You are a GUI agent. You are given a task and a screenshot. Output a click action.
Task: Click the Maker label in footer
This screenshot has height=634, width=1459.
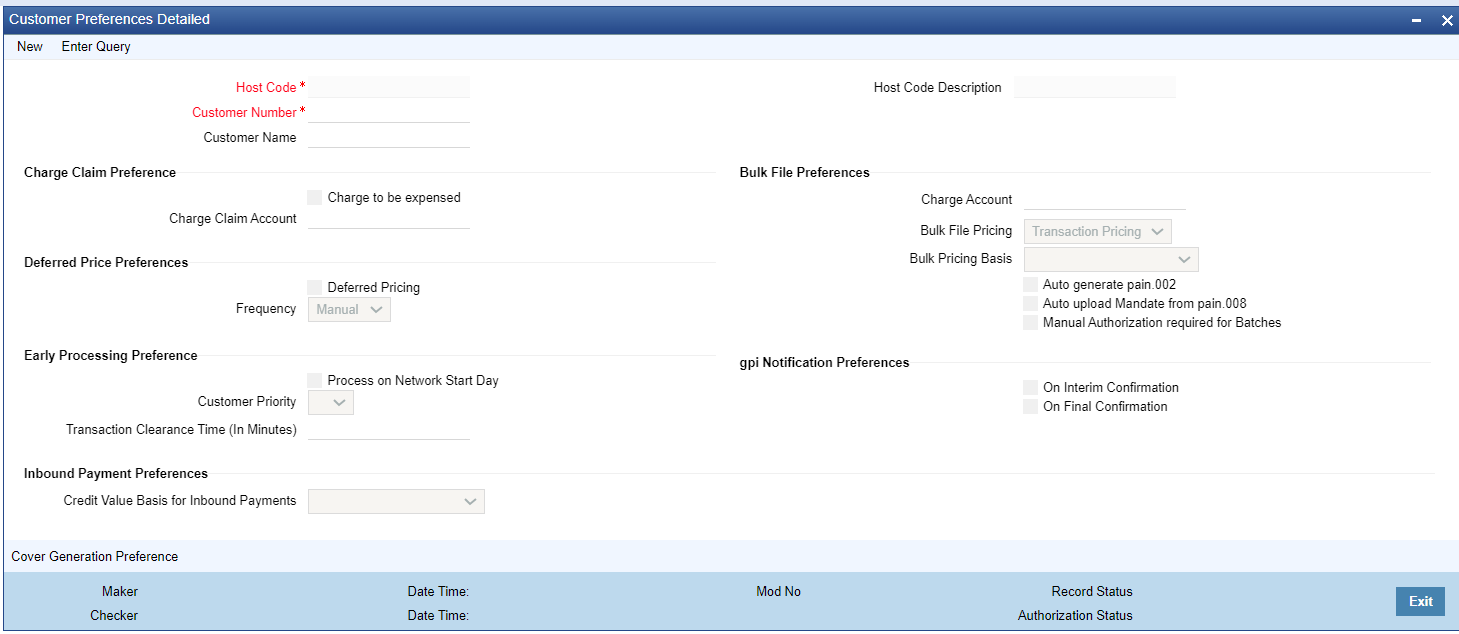click(x=120, y=591)
